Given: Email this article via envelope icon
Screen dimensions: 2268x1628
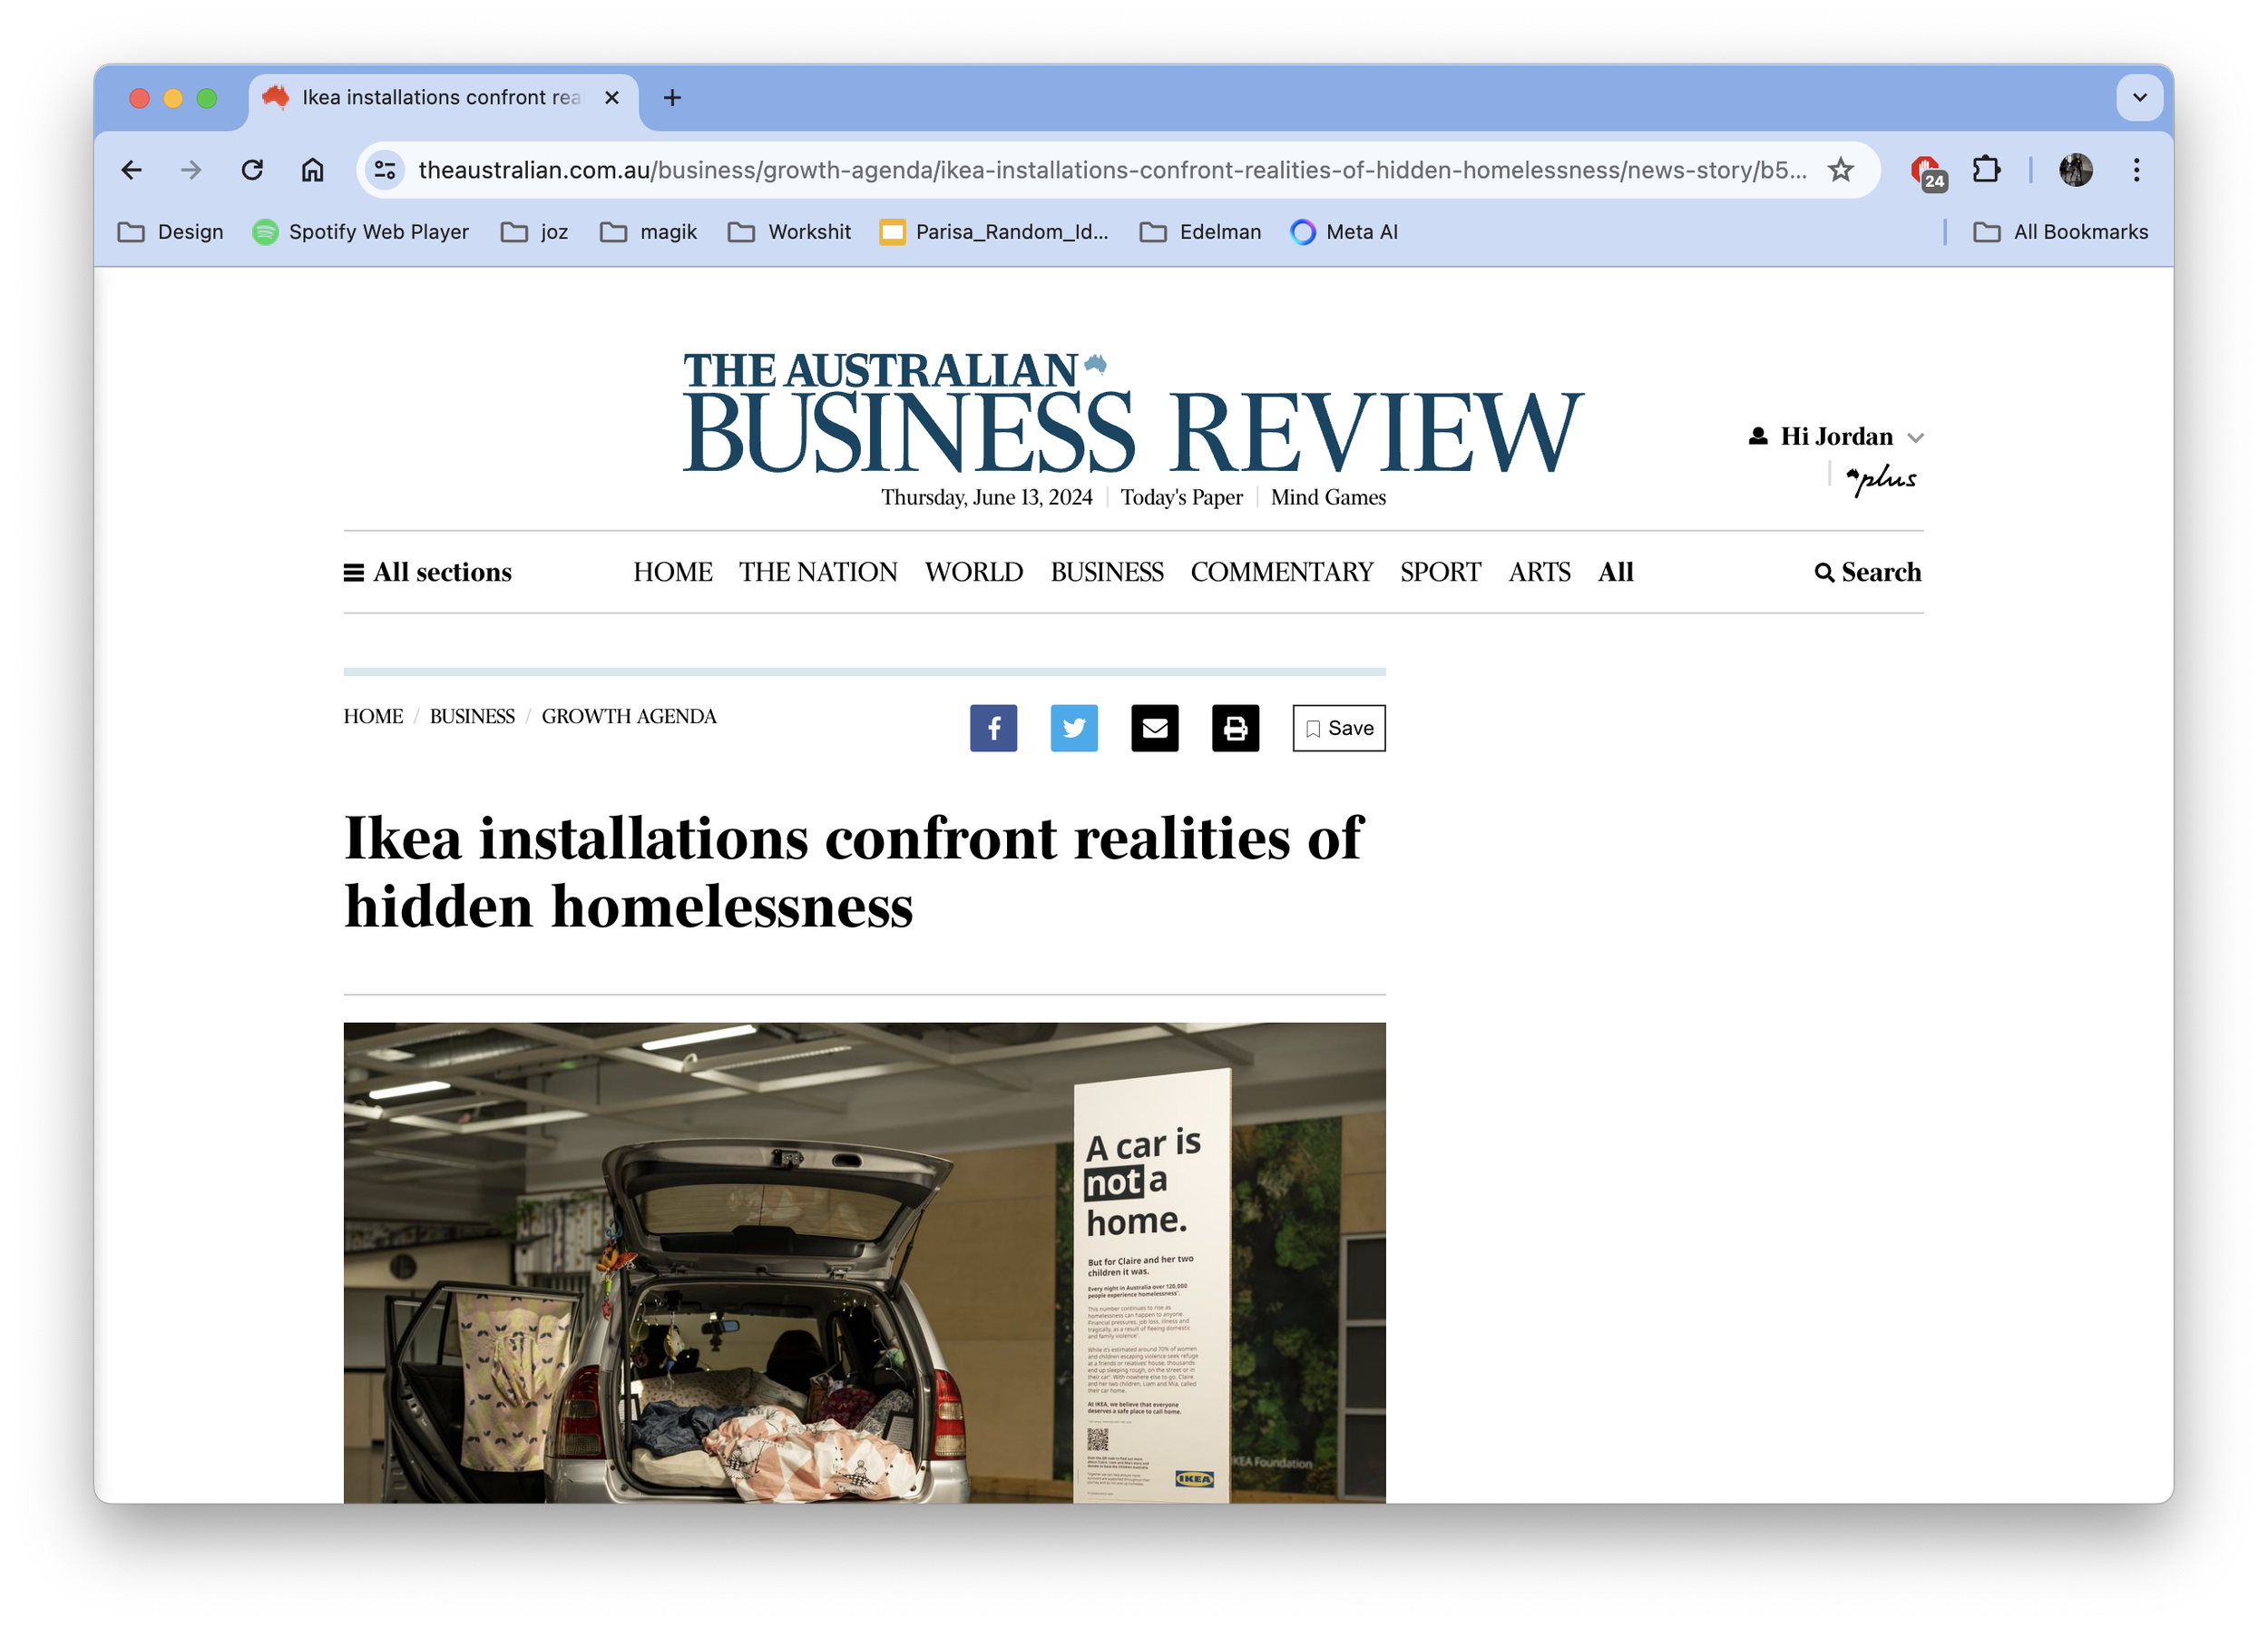Looking at the screenshot, I should [x=1155, y=728].
